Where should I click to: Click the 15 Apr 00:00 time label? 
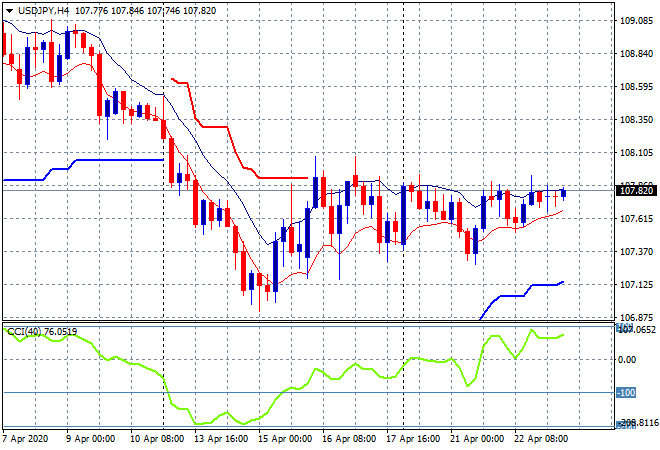[285, 439]
